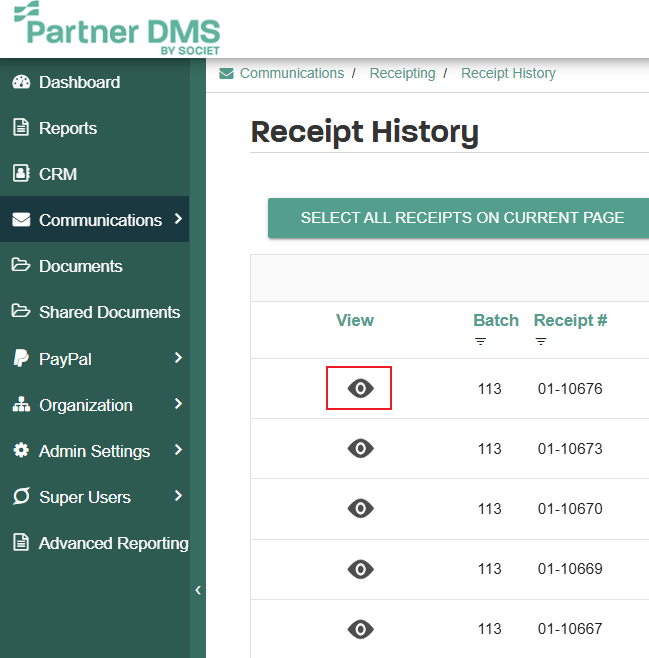Screen dimensions: 649x658
Task: View receipt 01-10669 with eye icon
Action: pyautogui.click(x=360, y=569)
